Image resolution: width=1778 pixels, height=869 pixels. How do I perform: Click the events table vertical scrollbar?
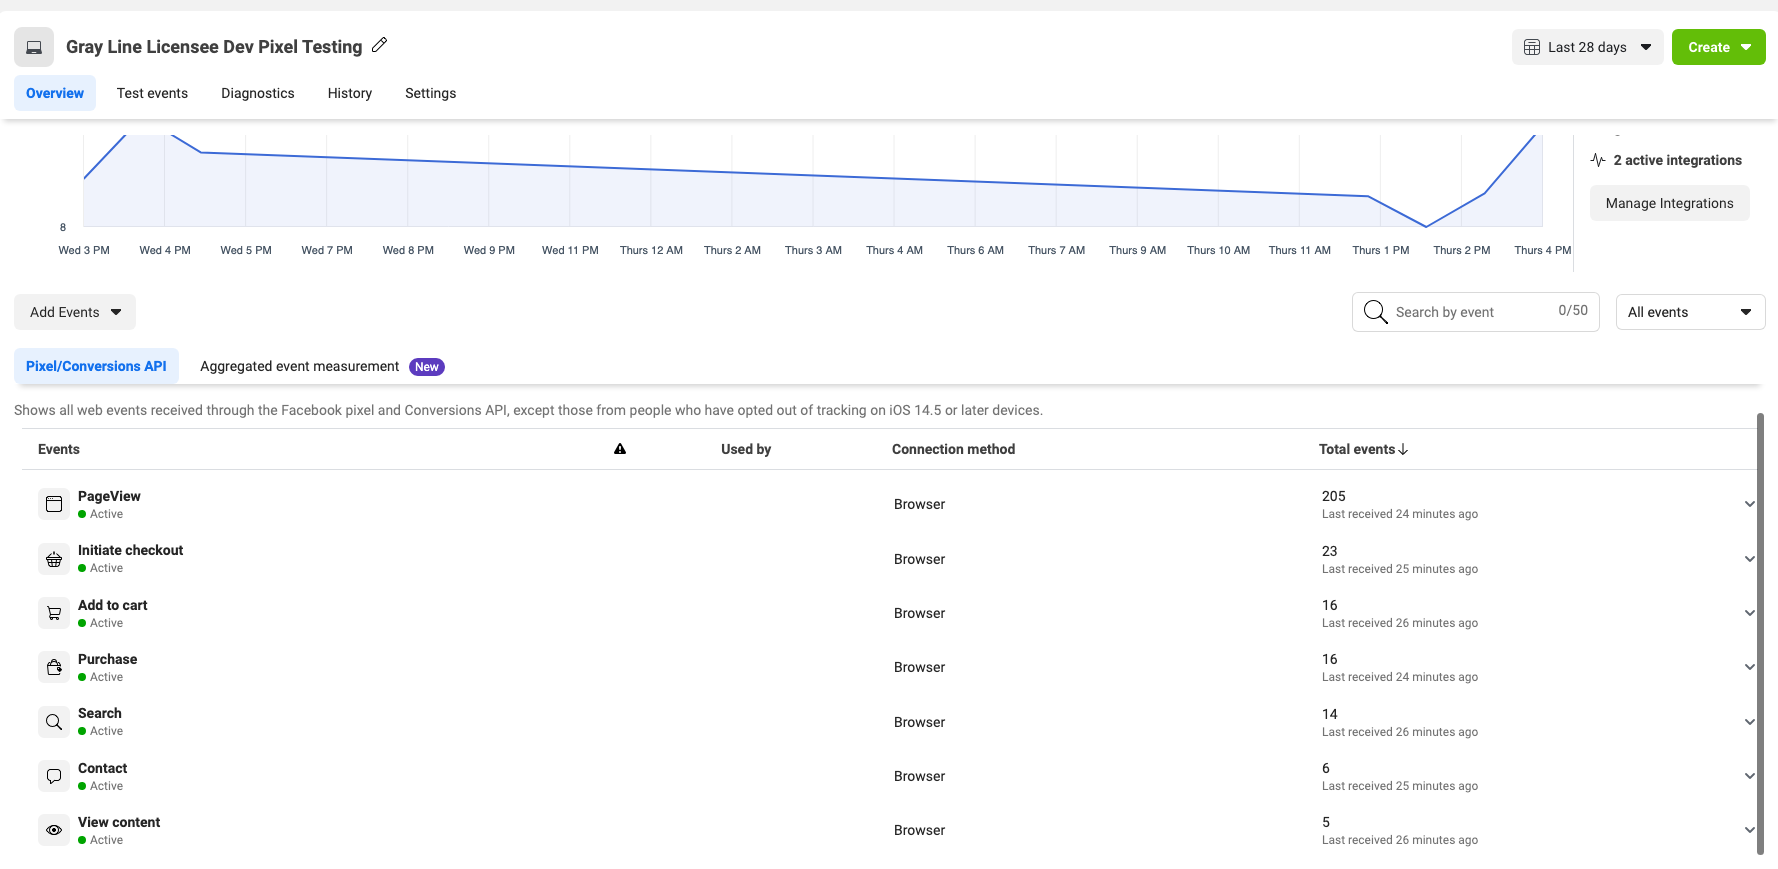[1760, 633]
